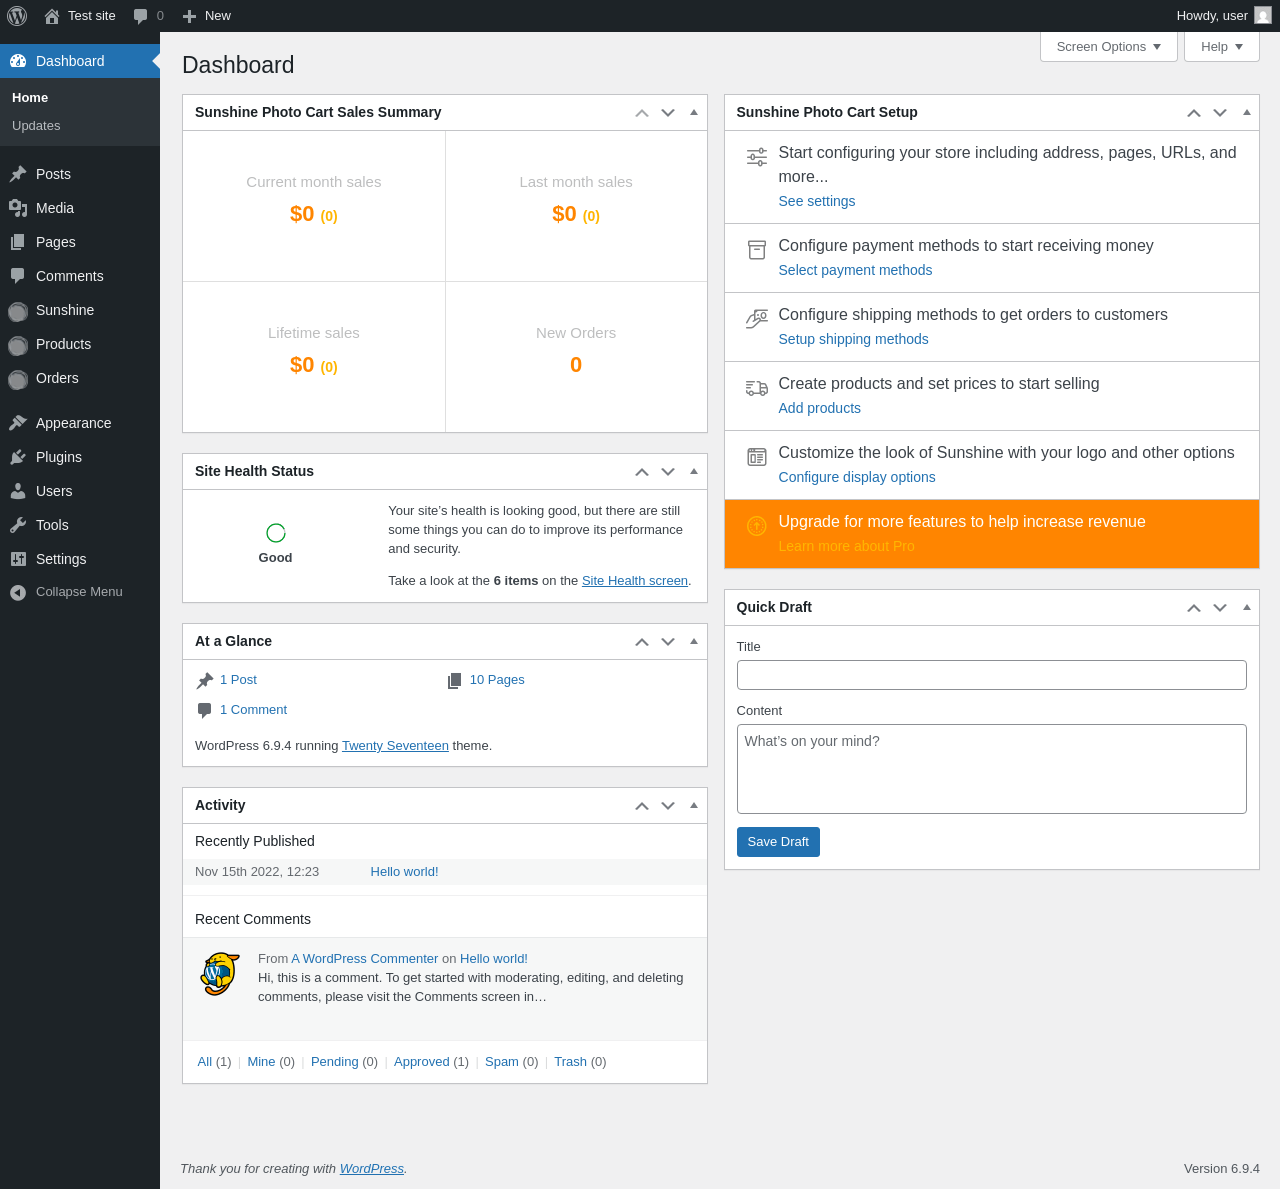
Task: Toggle Sunshine Photo Cart Sales Summary panel
Action: [x=694, y=112]
